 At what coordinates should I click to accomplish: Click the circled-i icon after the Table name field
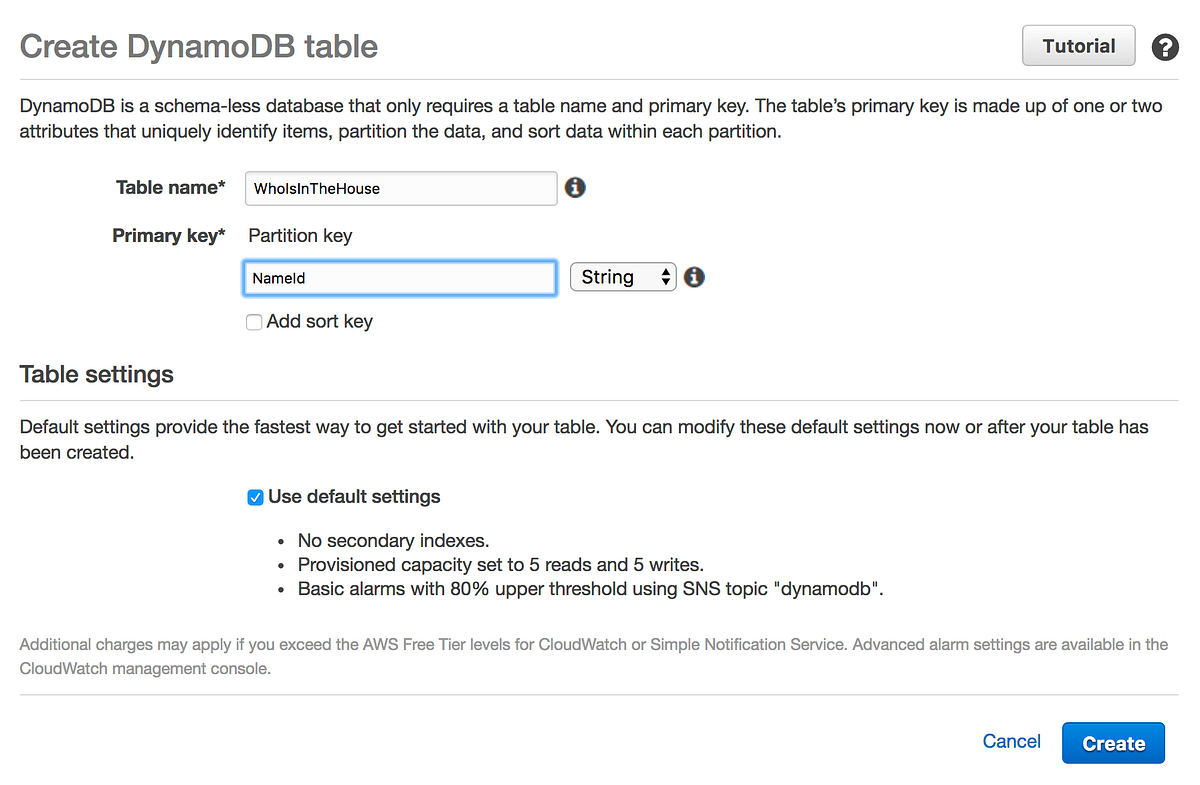[x=575, y=187]
